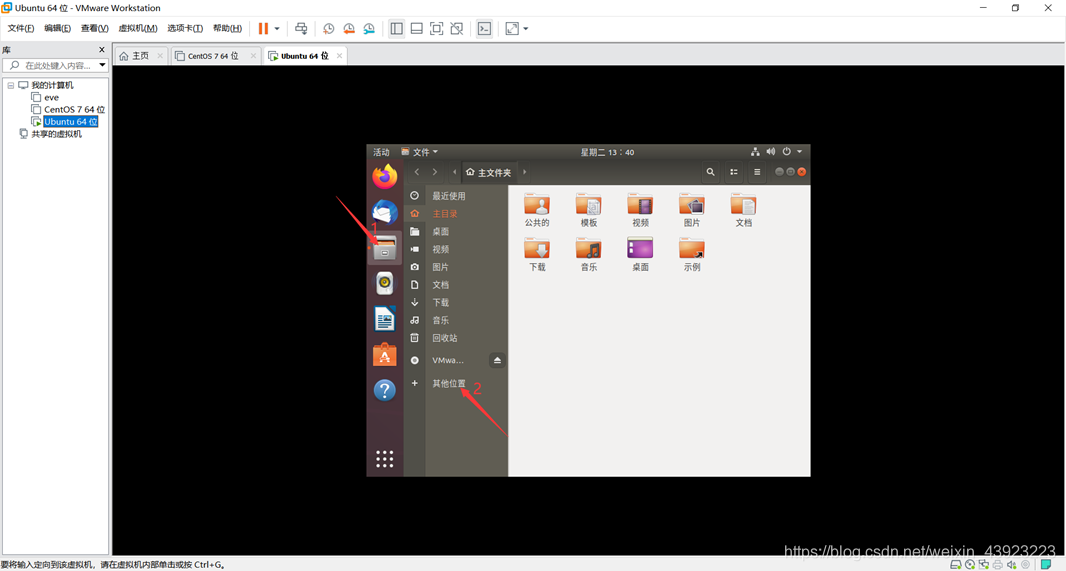Open Ubuntu Software from the dock
The image size is (1066, 571).
pos(385,354)
